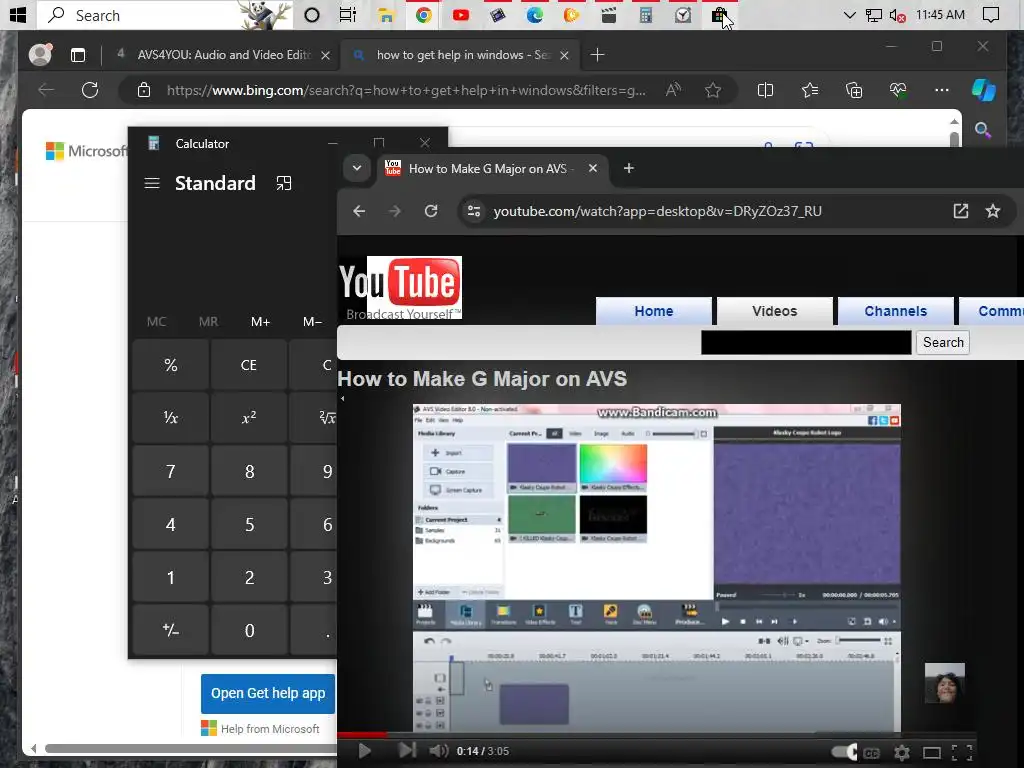1024x768 pixels.
Task: Click M+ memory add in Calculator
Action: (261, 321)
